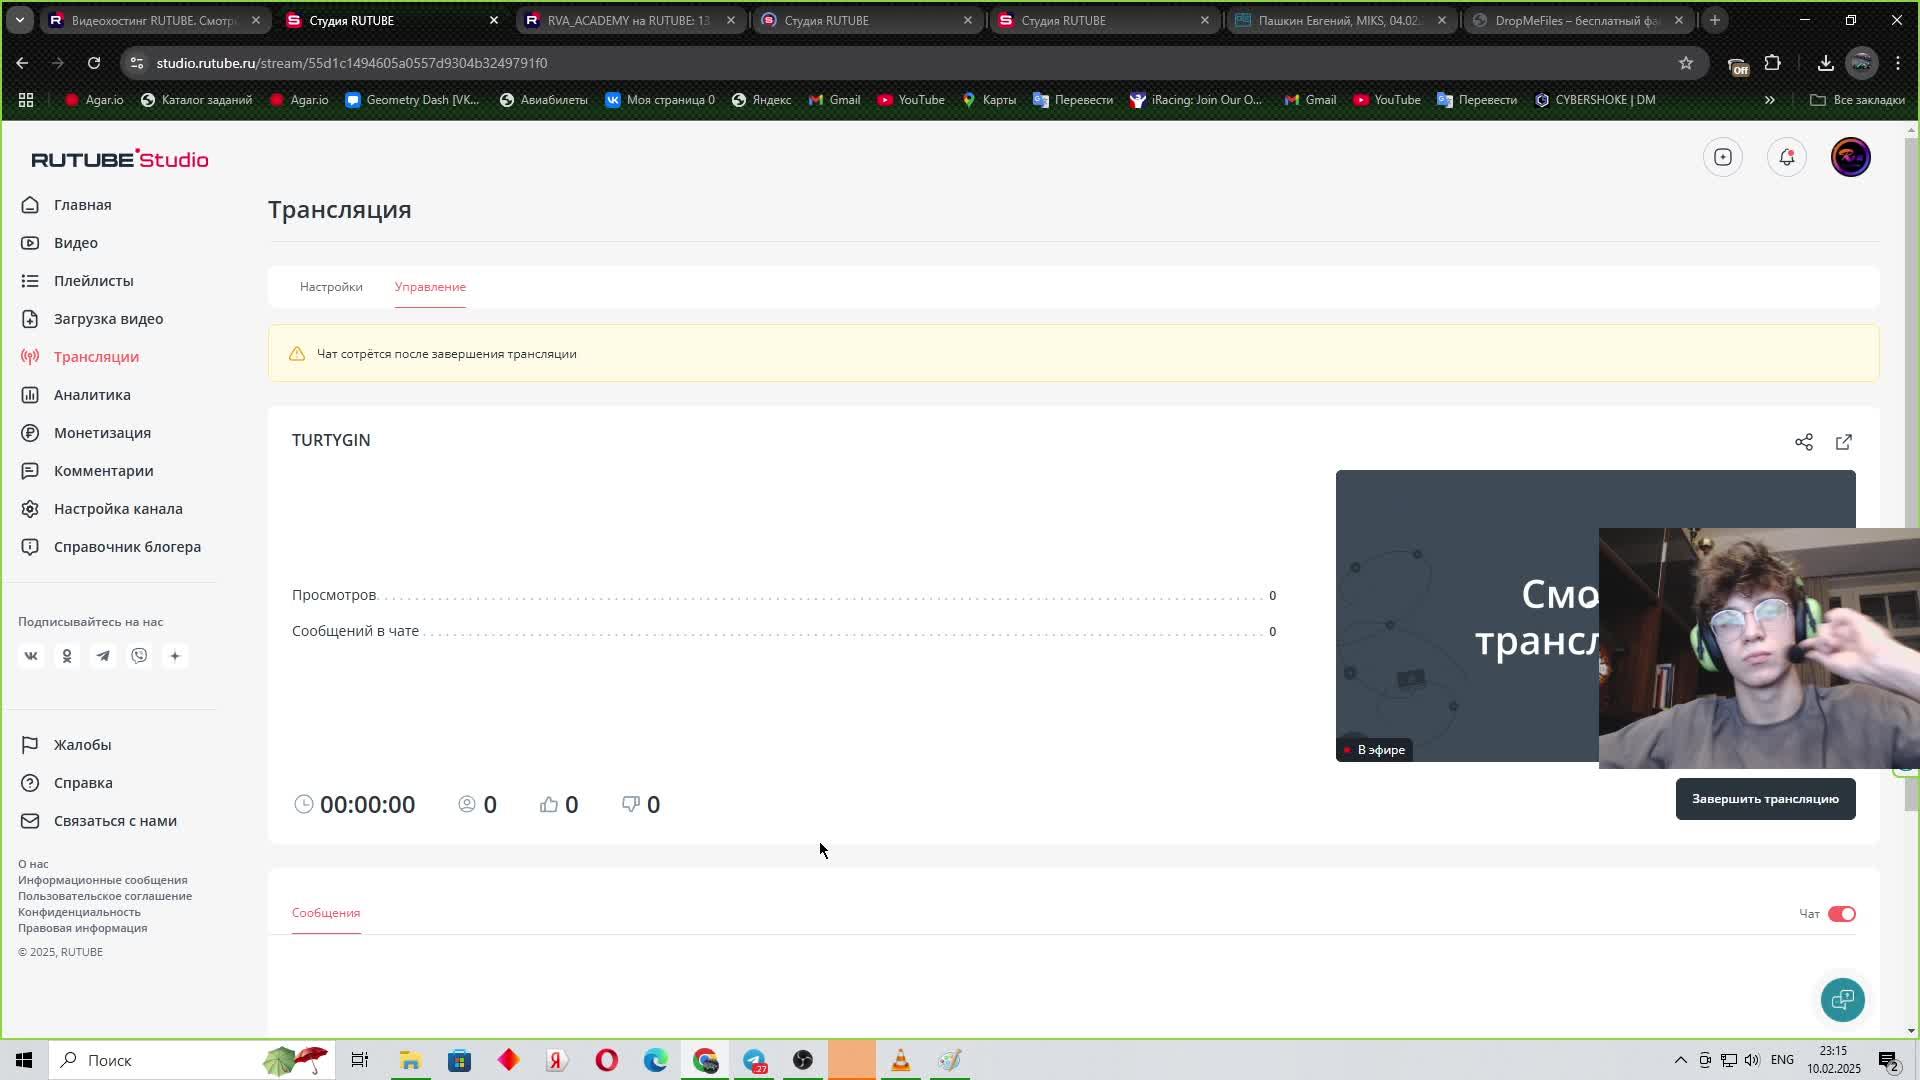
Task: Open the Пользовательское соглашение link
Action: [x=105, y=896]
